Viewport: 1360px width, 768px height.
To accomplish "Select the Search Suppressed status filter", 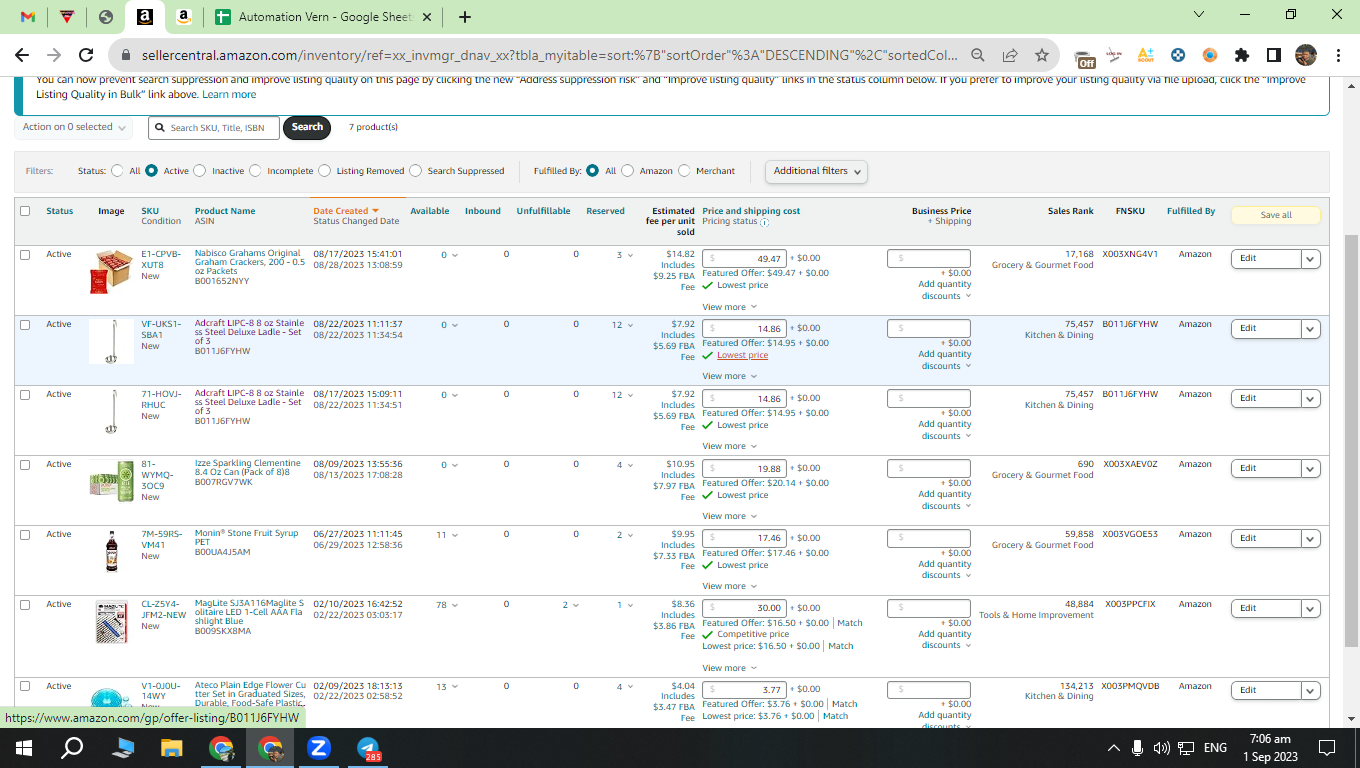I will click(x=415, y=171).
